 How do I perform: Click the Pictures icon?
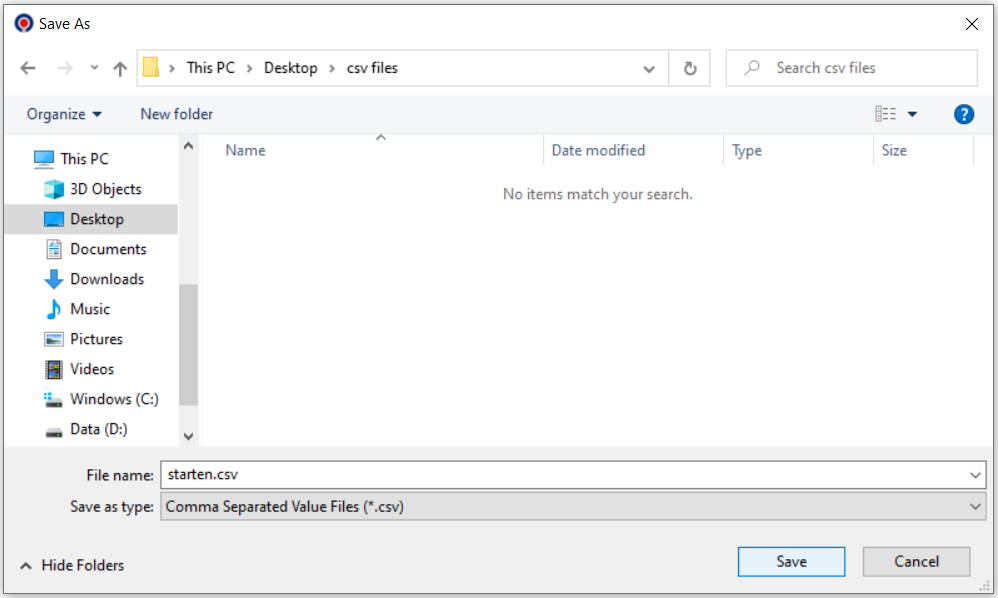point(54,339)
